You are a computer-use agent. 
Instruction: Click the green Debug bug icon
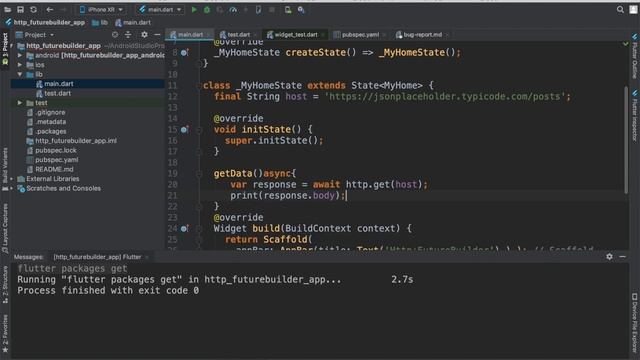tap(207, 9)
